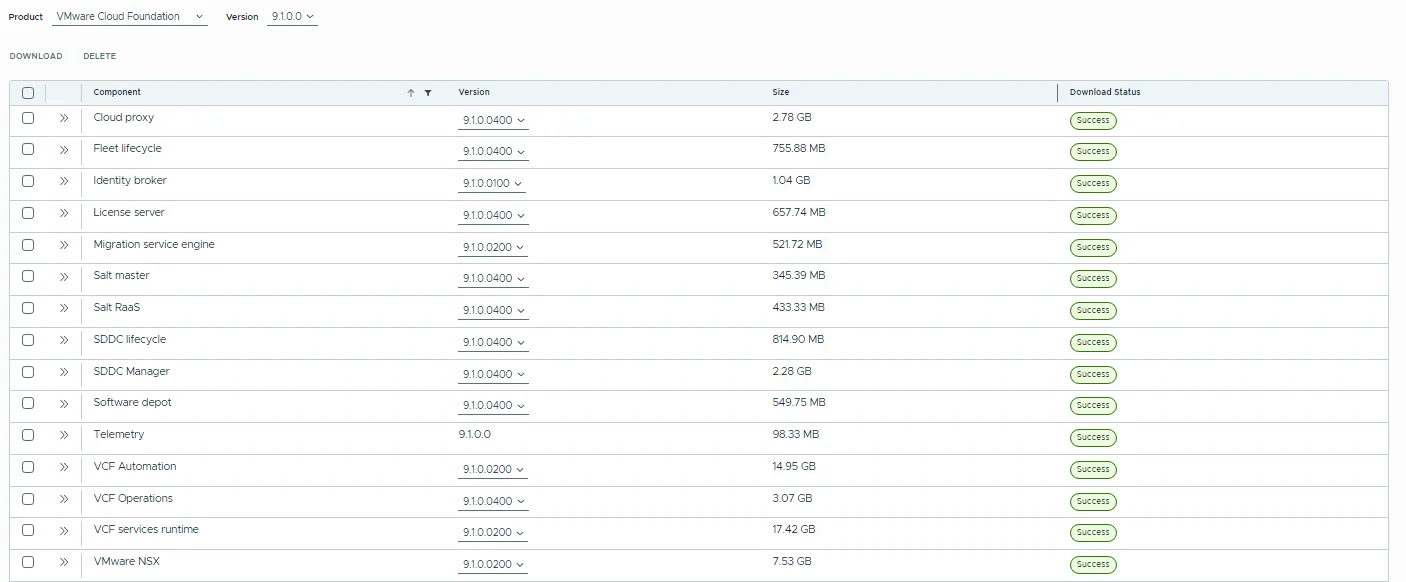Click the VCF services runtime component name
The width and height of the screenshot is (1406, 582).
click(146, 530)
